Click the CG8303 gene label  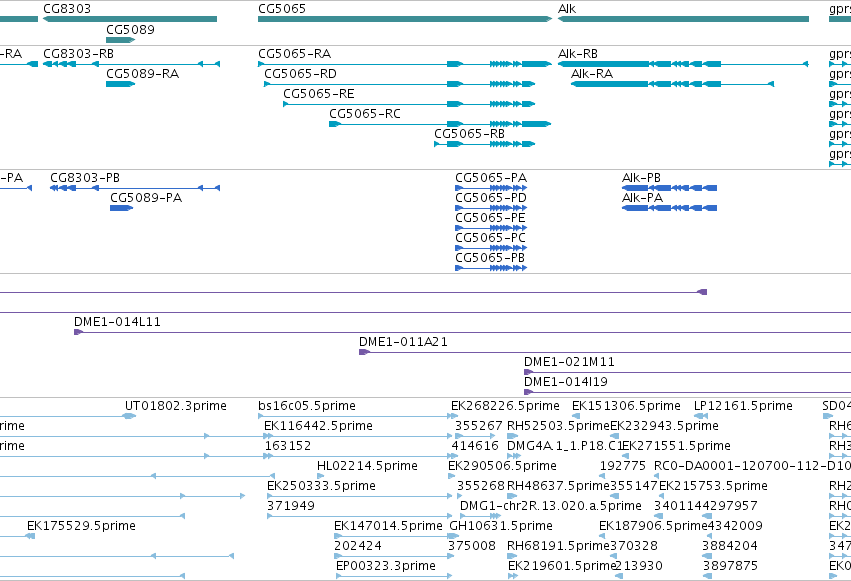pos(67,9)
